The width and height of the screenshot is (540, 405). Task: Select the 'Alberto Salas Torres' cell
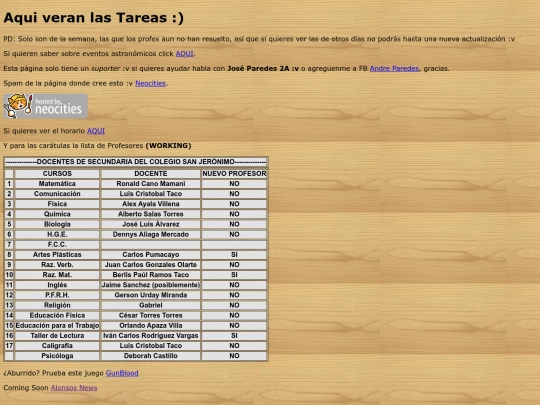150,214
